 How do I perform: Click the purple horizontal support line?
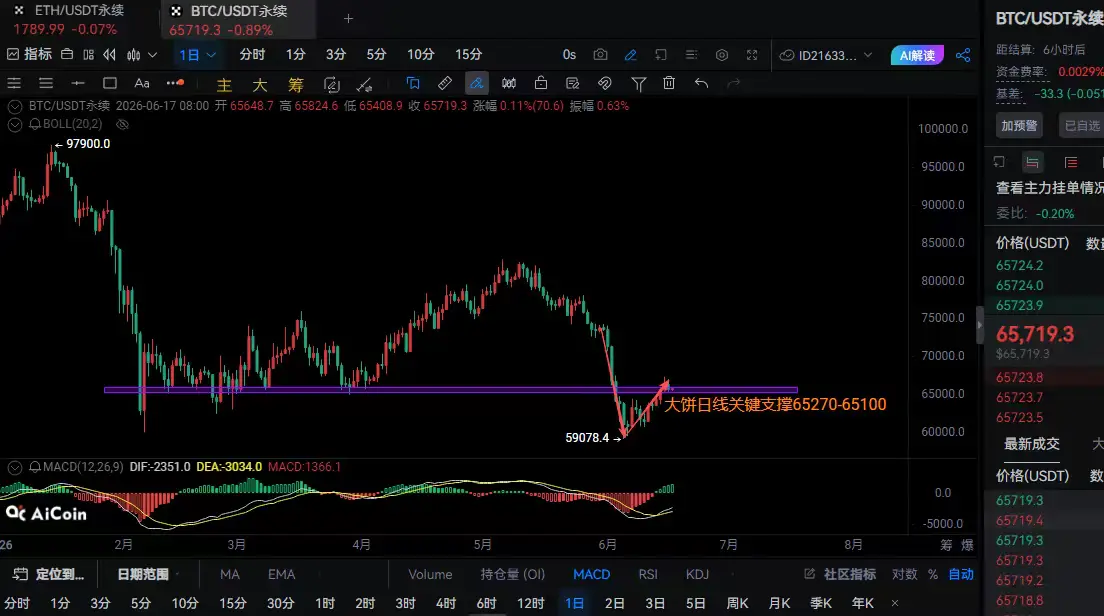click(451, 389)
